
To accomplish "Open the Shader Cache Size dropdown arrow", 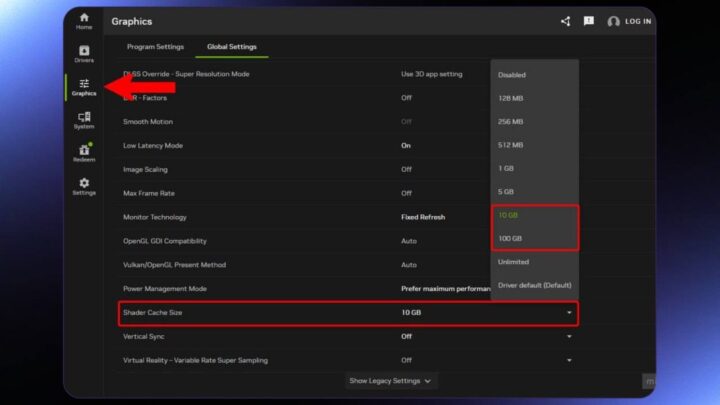I will [570, 313].
